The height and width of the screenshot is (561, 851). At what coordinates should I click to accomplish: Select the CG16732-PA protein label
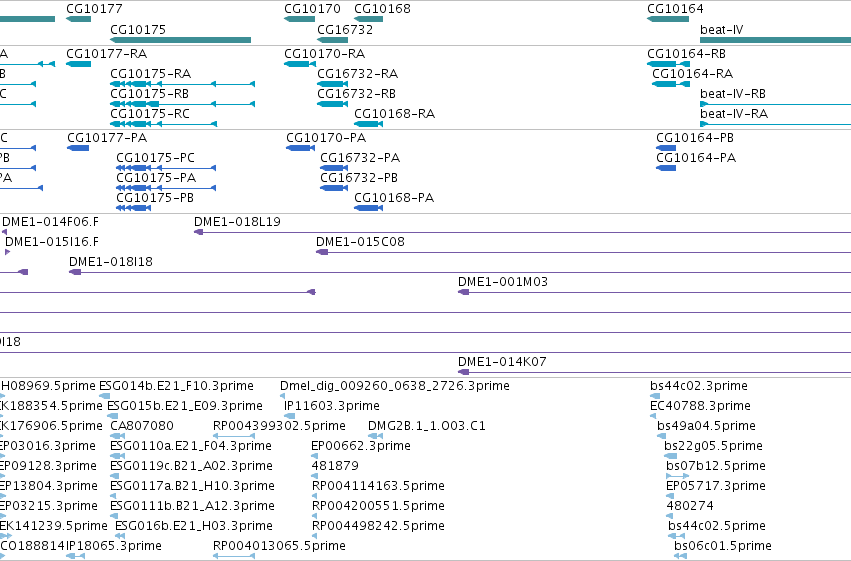pyautogui.click(x=360, y=158)
